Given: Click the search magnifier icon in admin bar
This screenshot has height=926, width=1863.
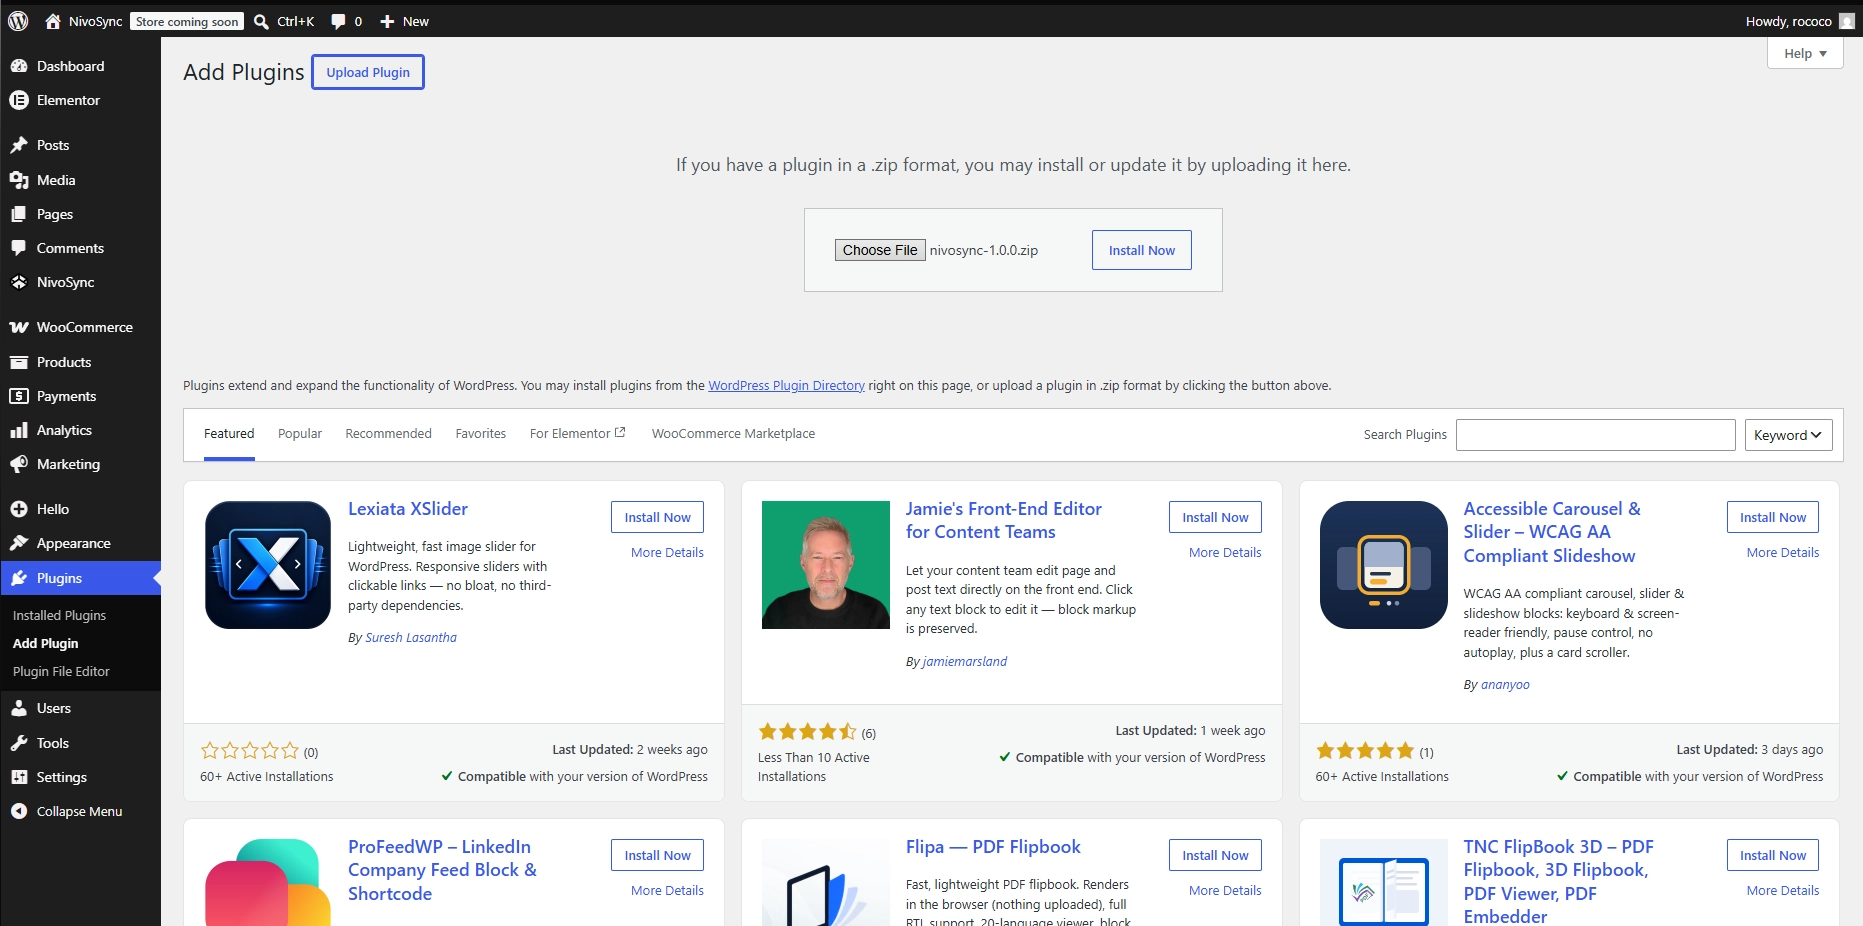Looking at the screenshot, I should (261, 21).
